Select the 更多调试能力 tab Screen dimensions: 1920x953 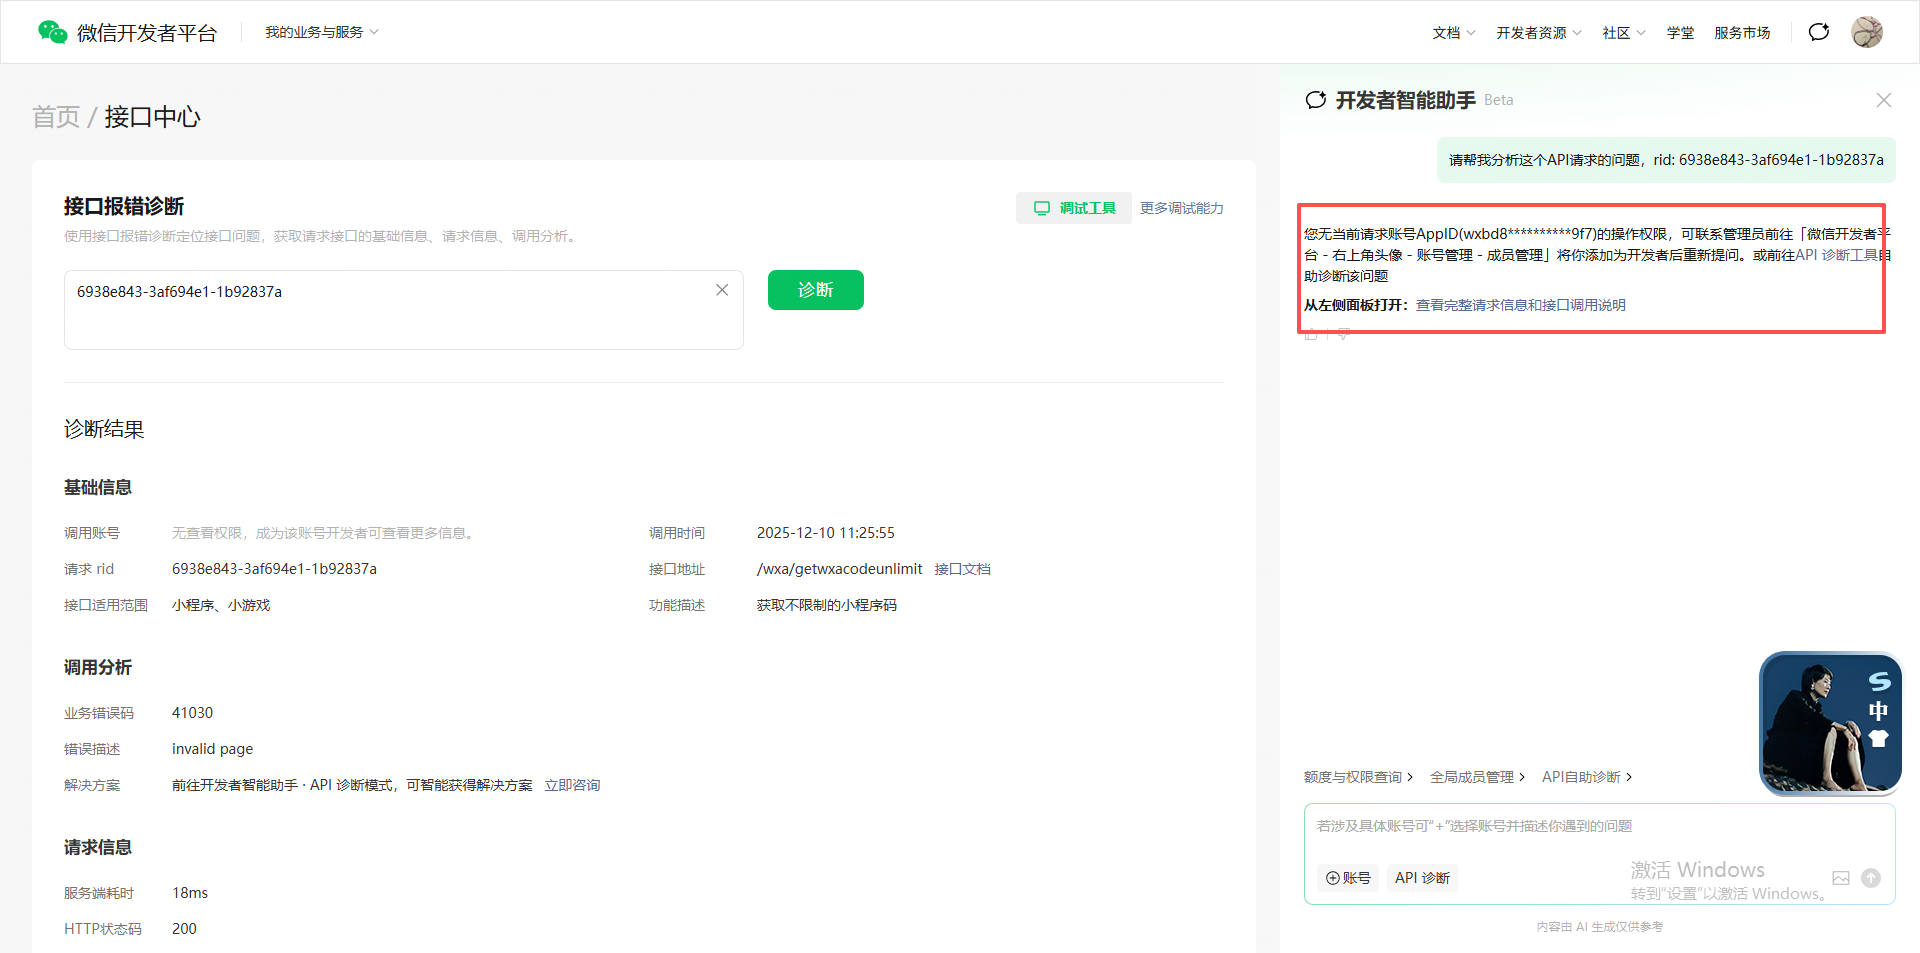[1182, 208]
